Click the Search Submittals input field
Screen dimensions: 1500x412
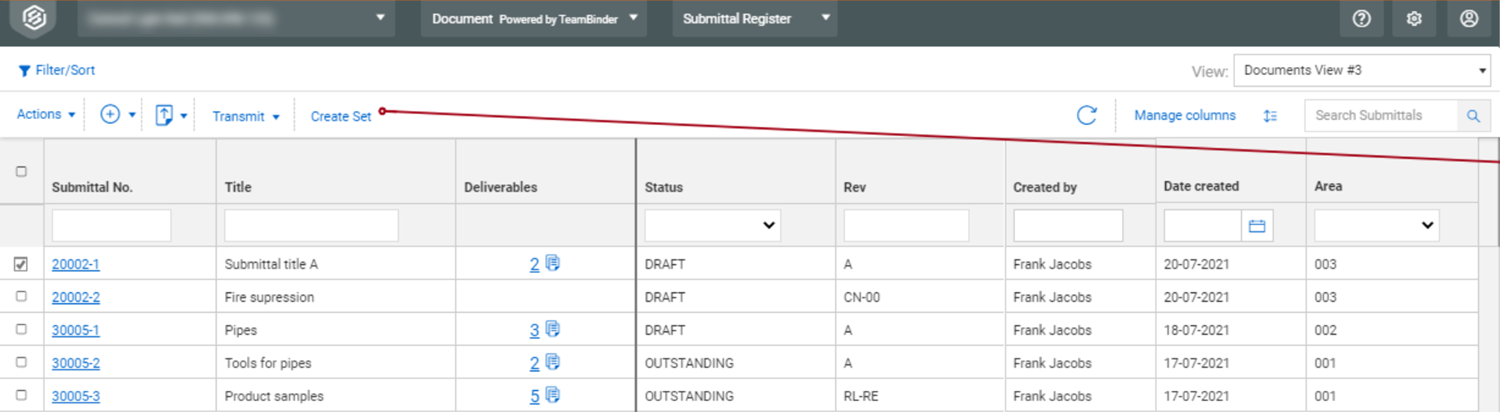(1380, 116)
